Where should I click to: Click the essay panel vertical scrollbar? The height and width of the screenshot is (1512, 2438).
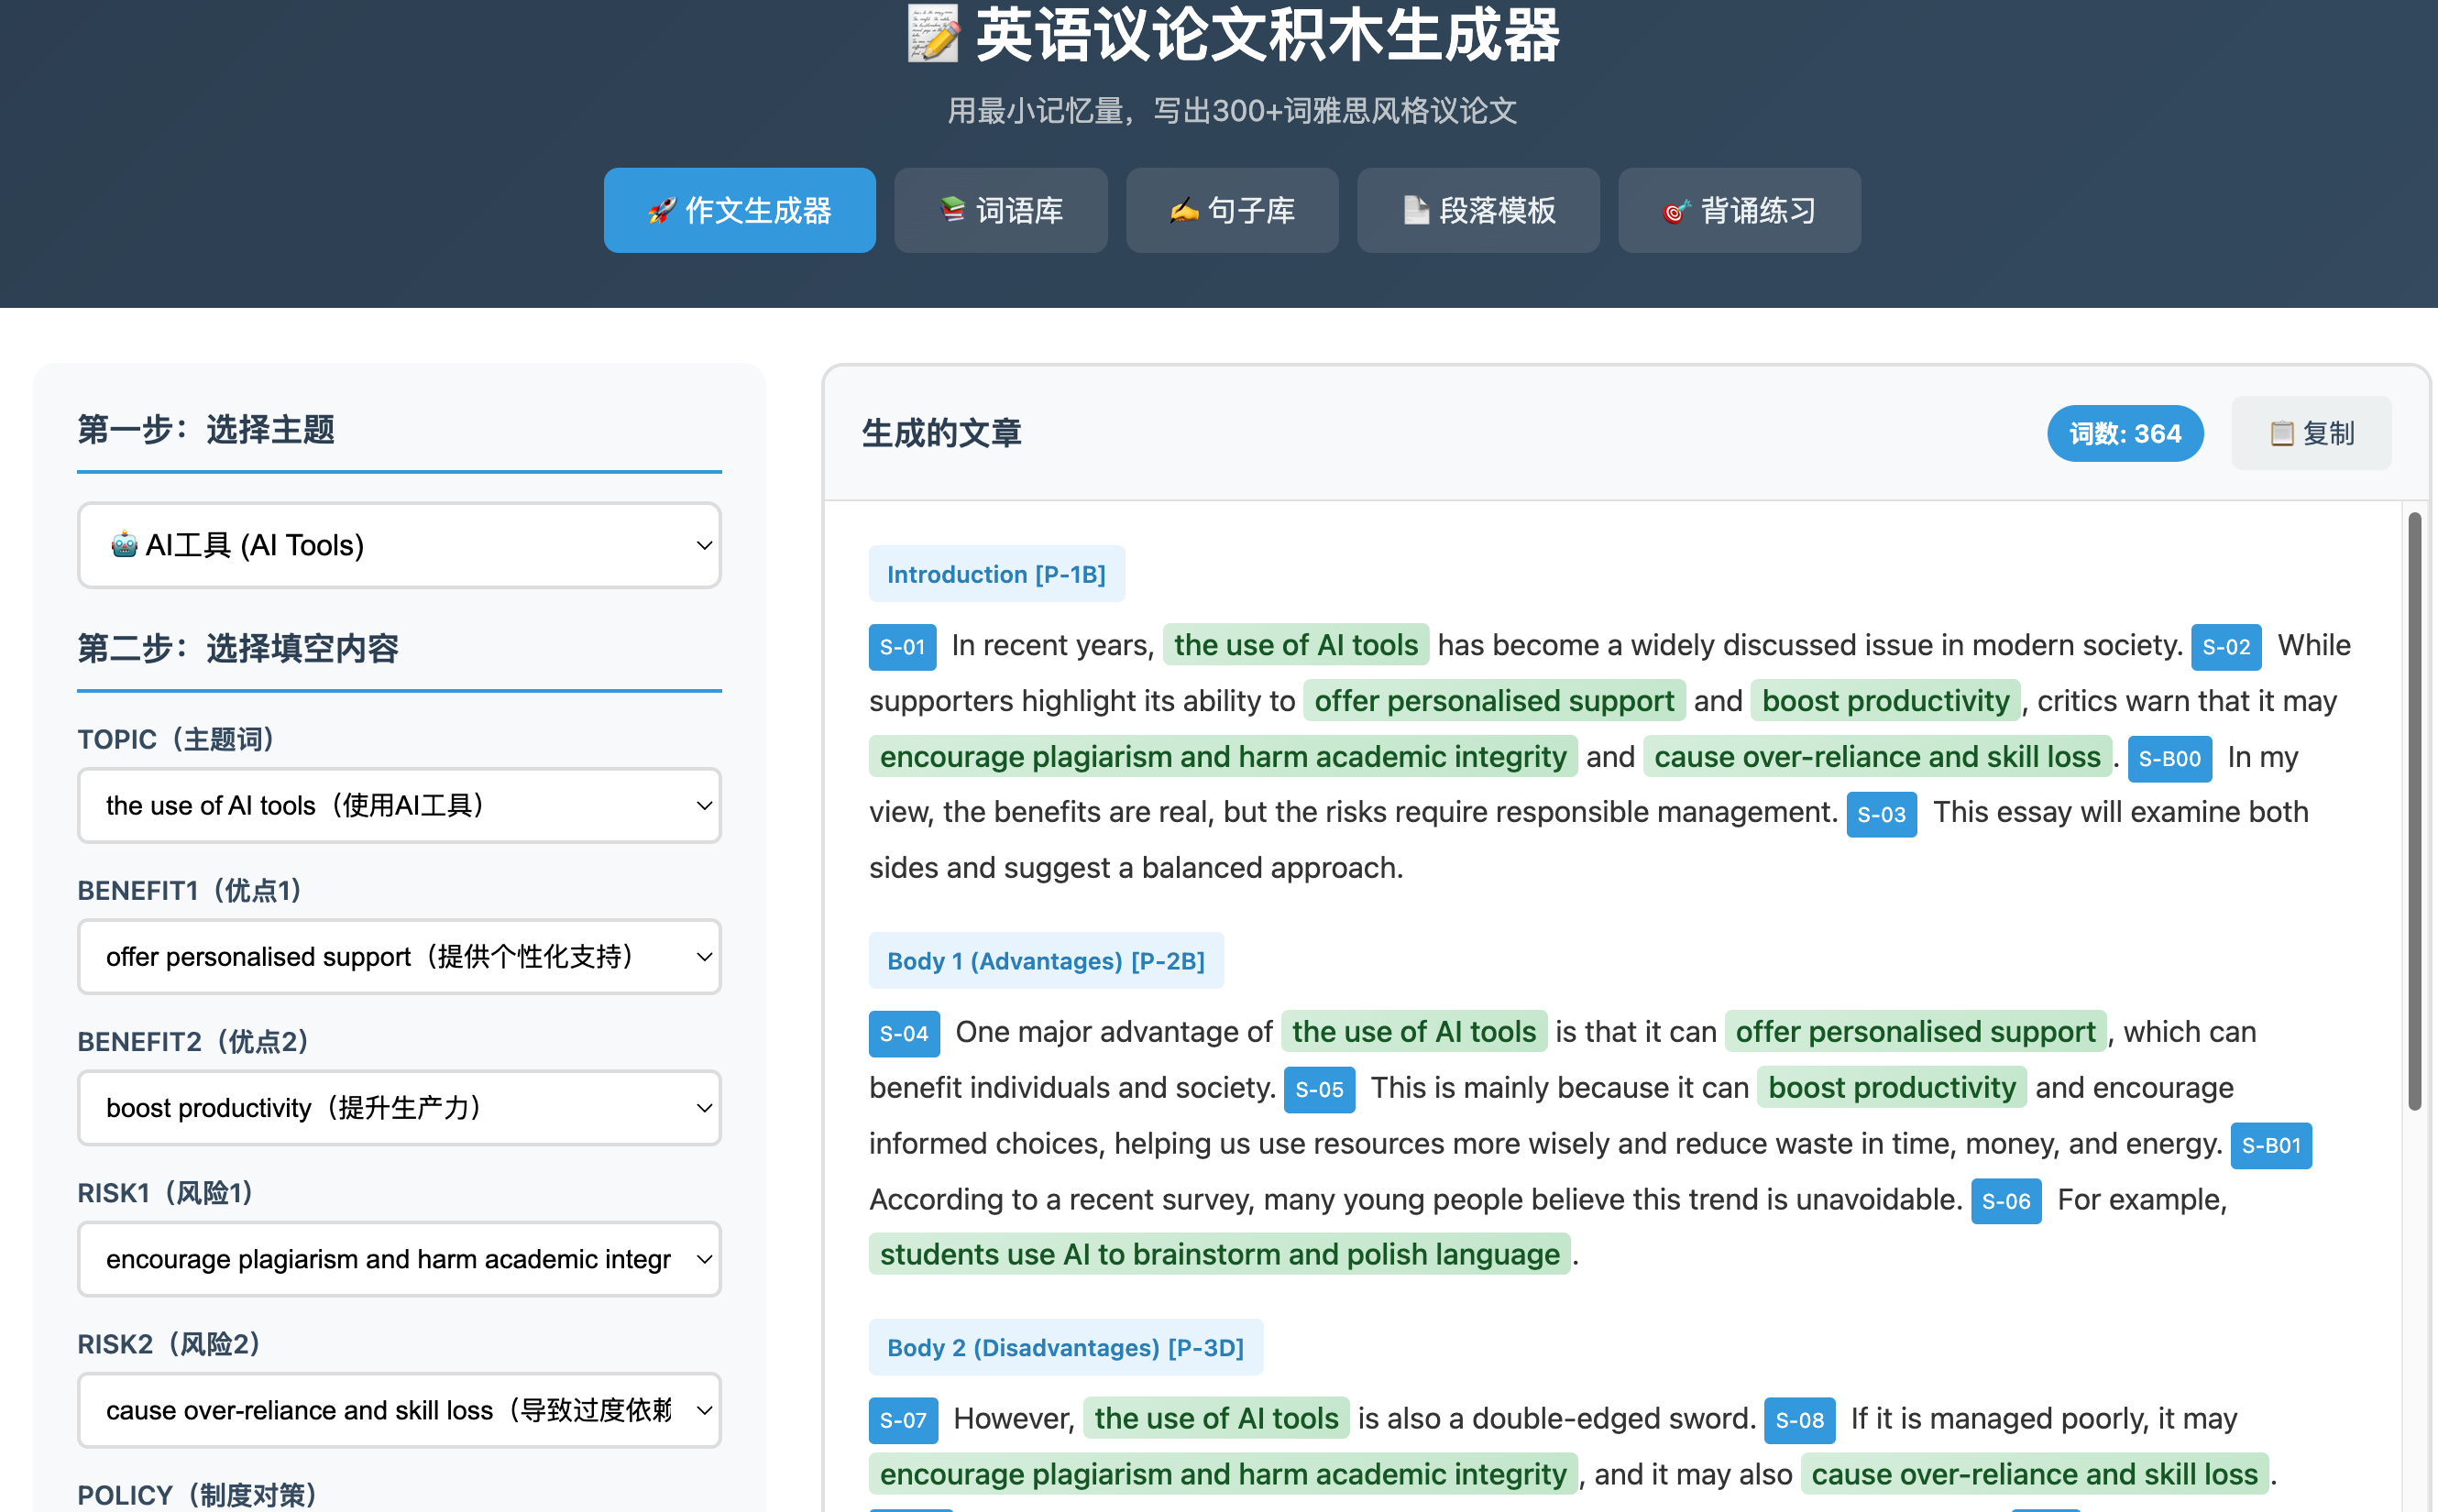click(x=2414, y=810)
